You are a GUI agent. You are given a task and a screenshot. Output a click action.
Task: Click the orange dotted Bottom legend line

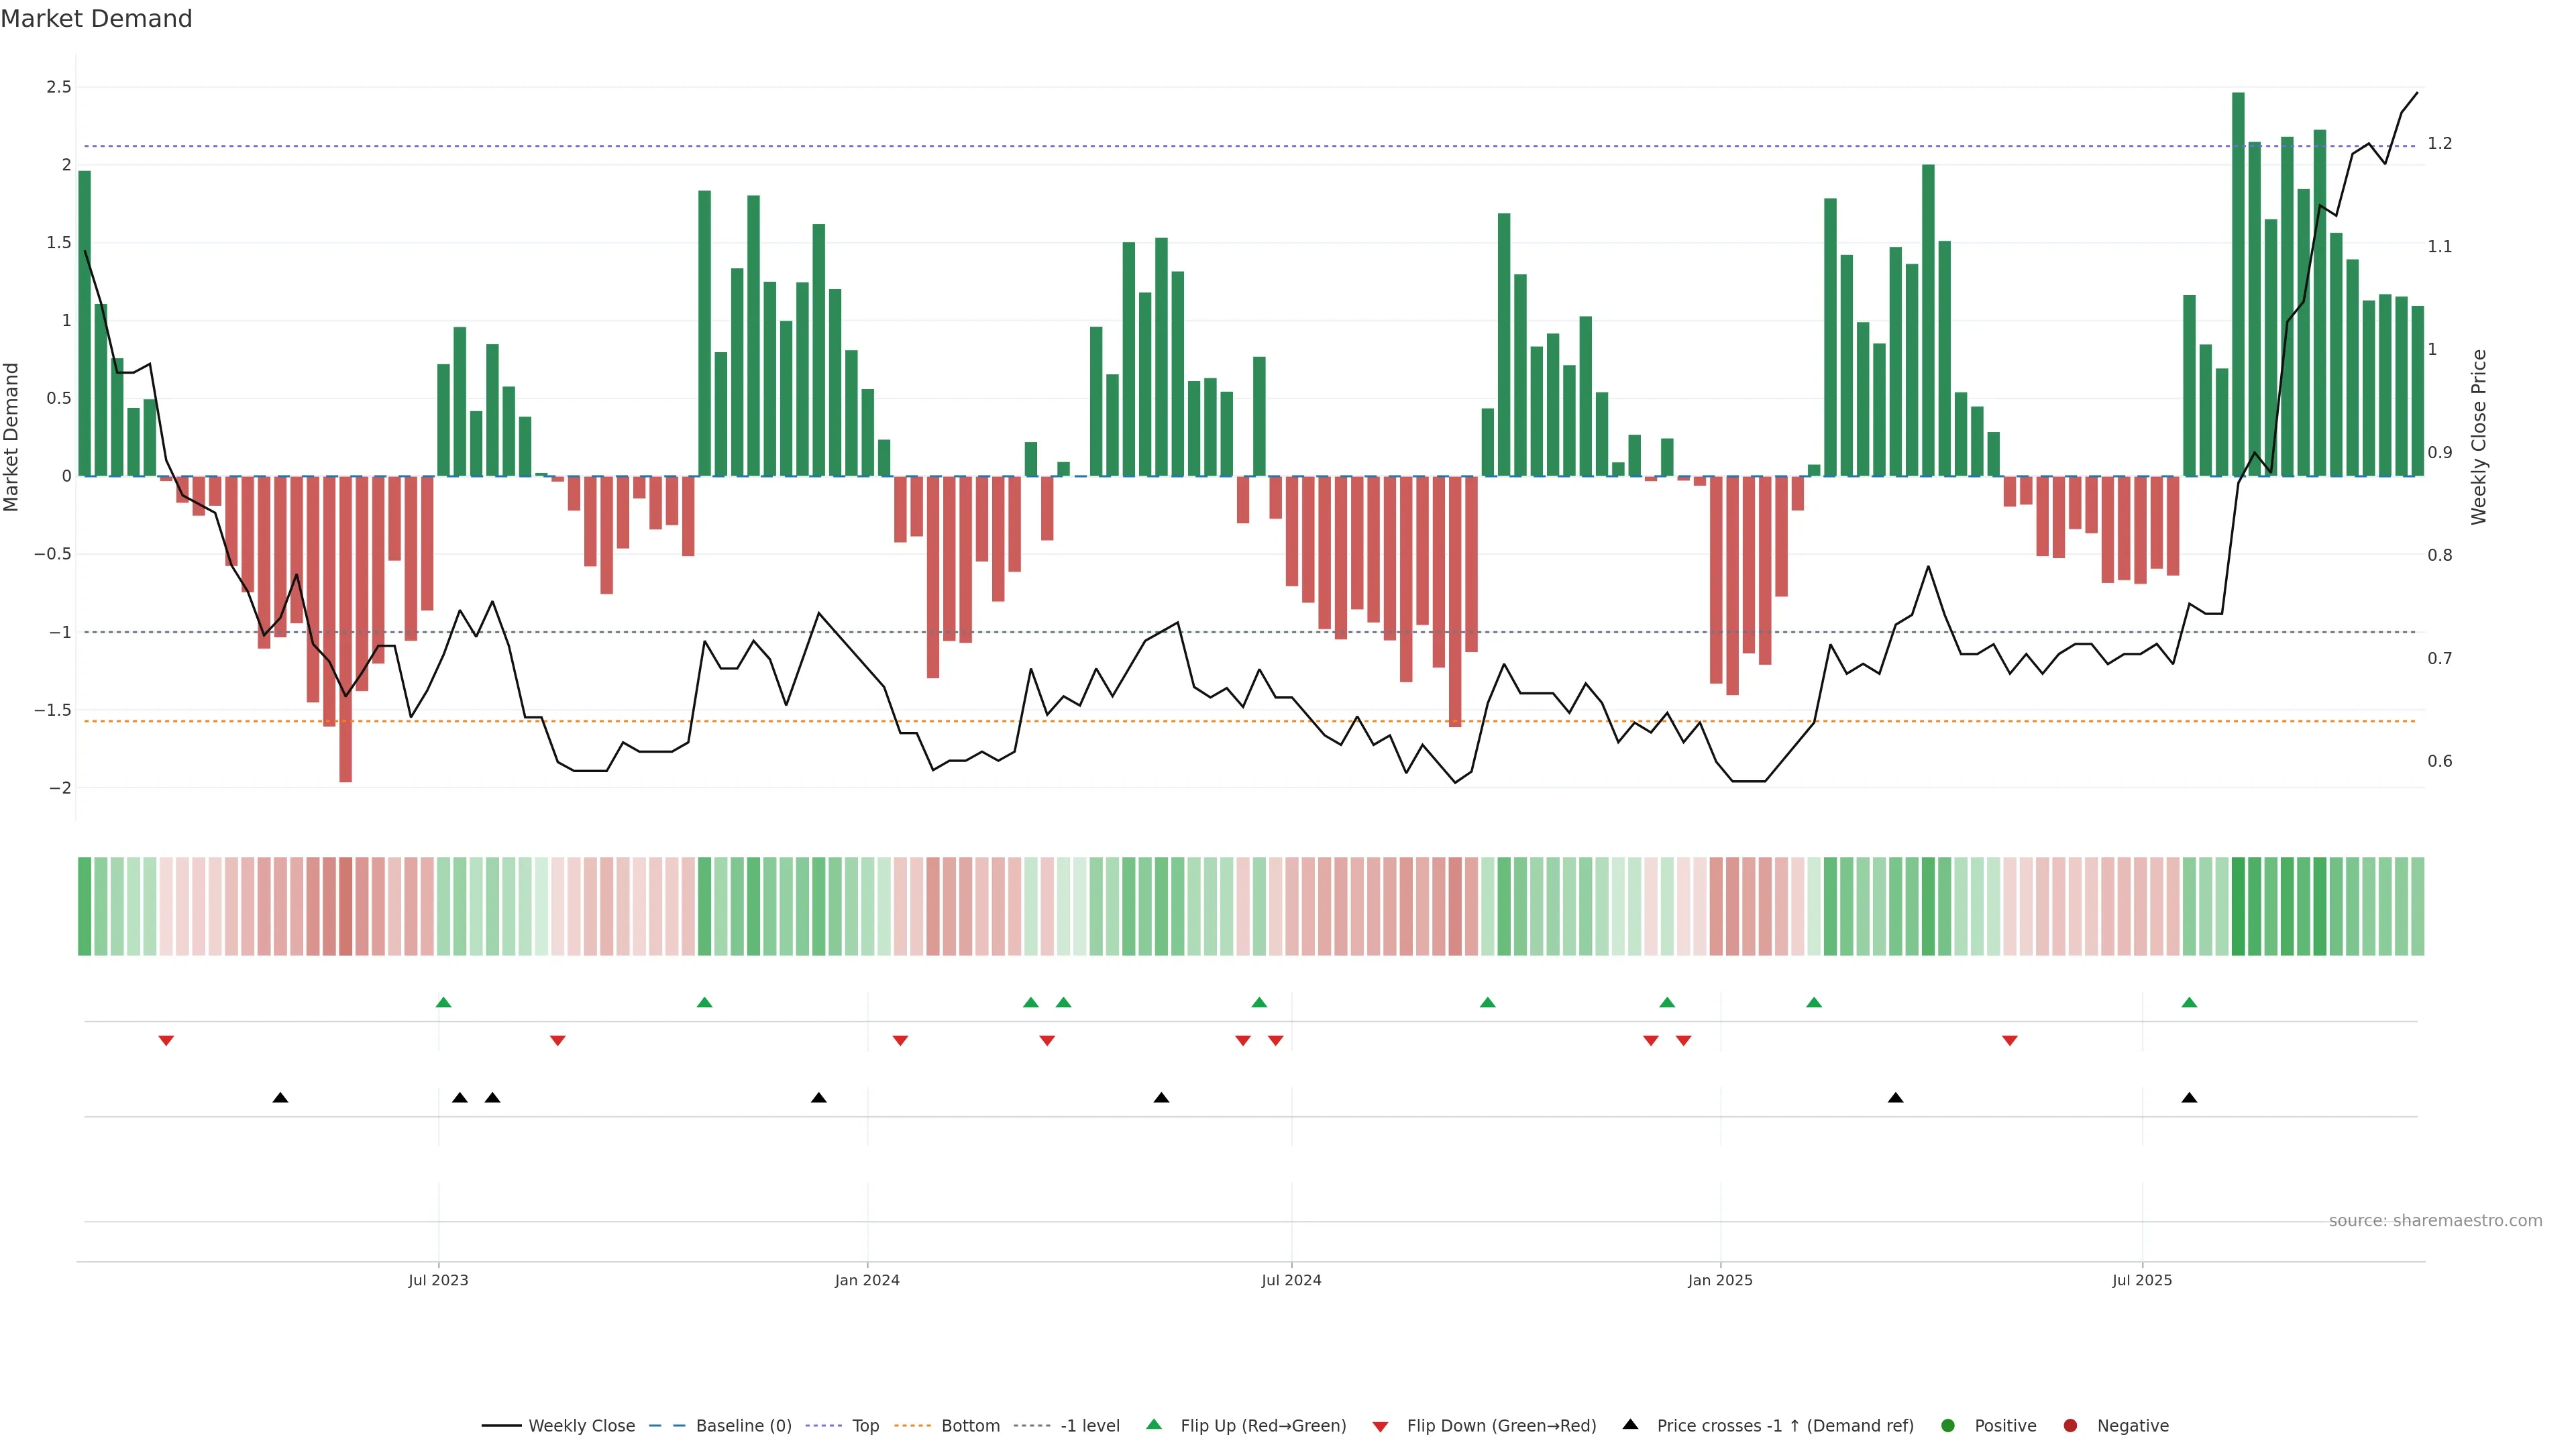[x=912, y=1426]
